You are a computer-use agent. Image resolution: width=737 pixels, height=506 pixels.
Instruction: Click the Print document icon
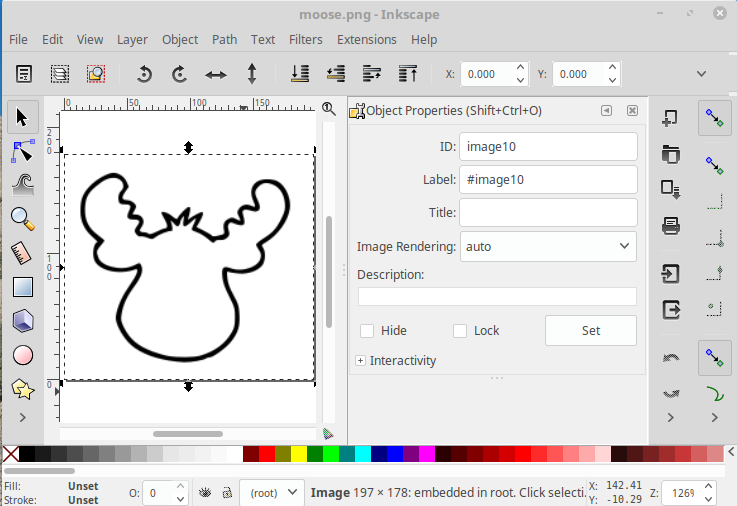[x=671, y=225]
